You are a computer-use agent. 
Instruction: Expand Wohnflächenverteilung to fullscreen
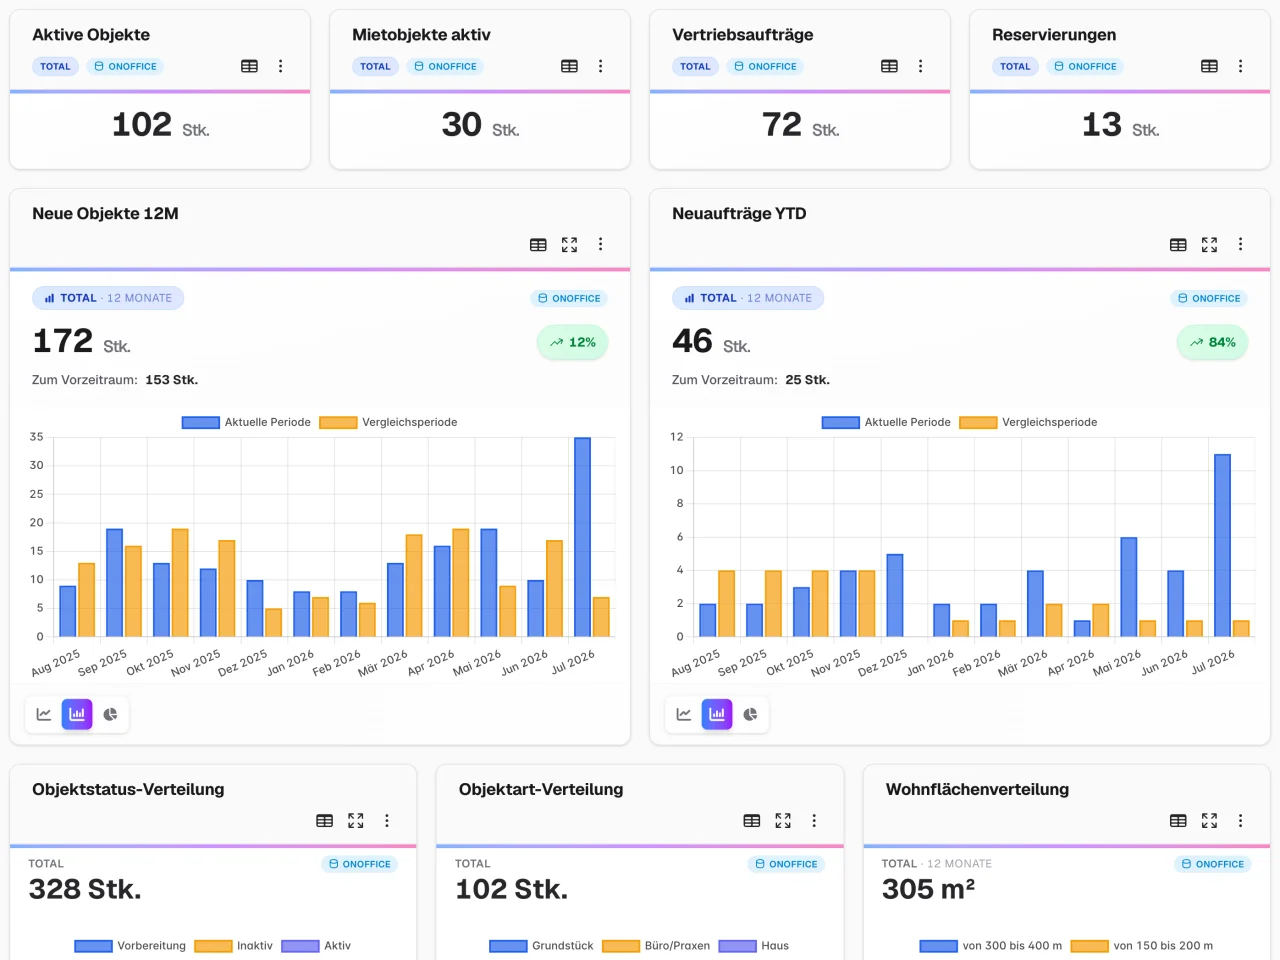1209,820
